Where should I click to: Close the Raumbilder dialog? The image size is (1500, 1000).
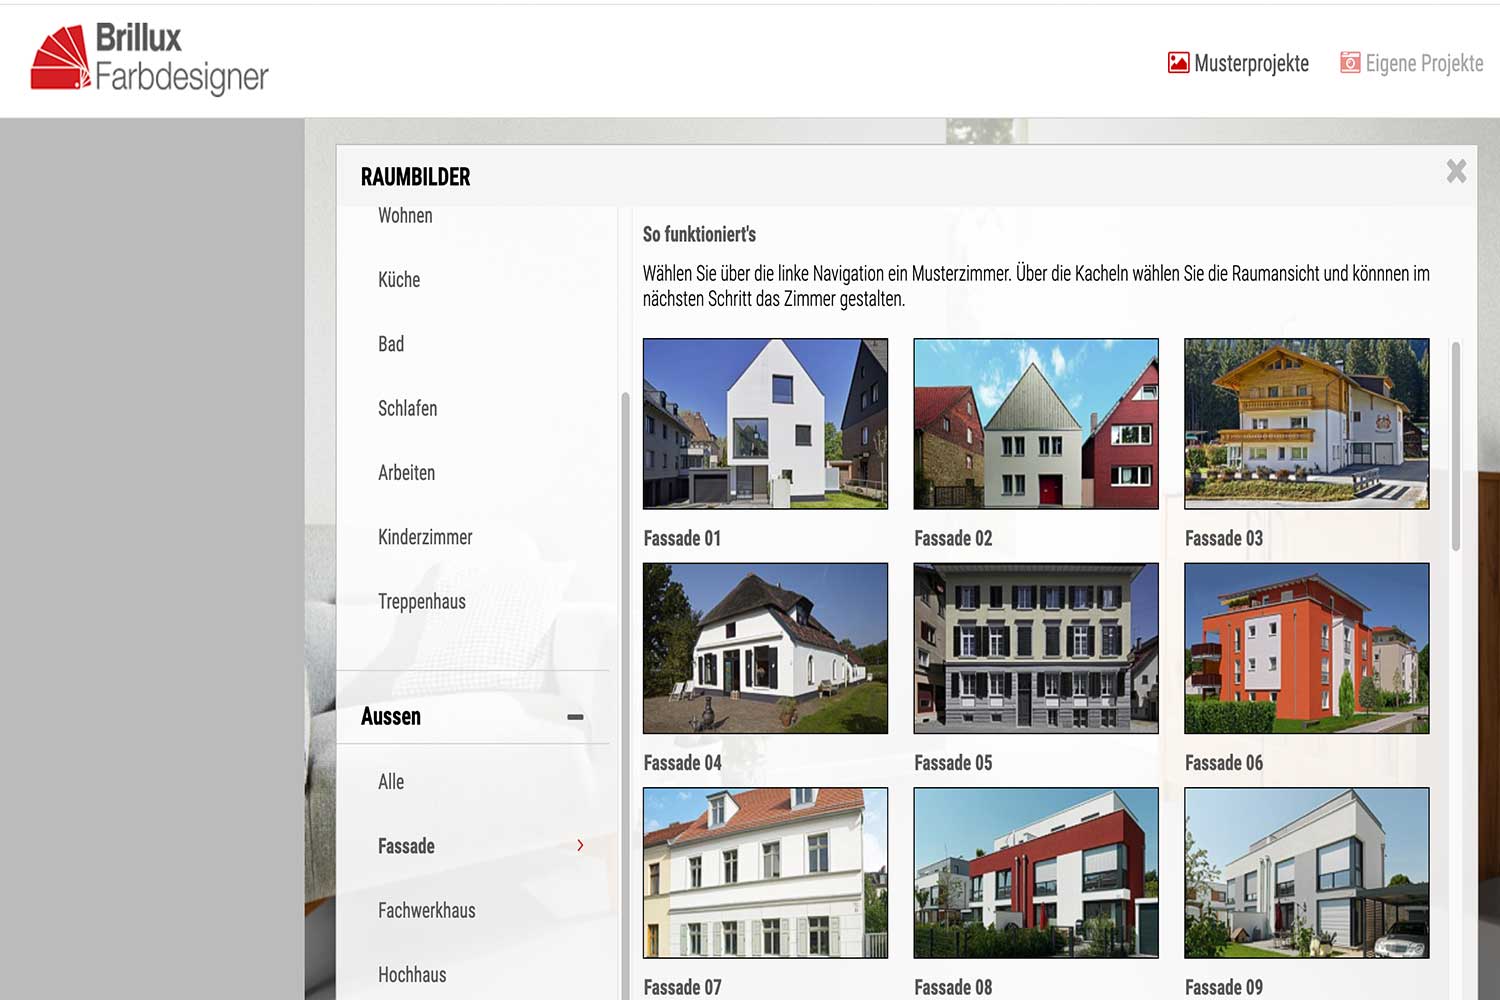pyautogui.click(x=1456, y=171)
